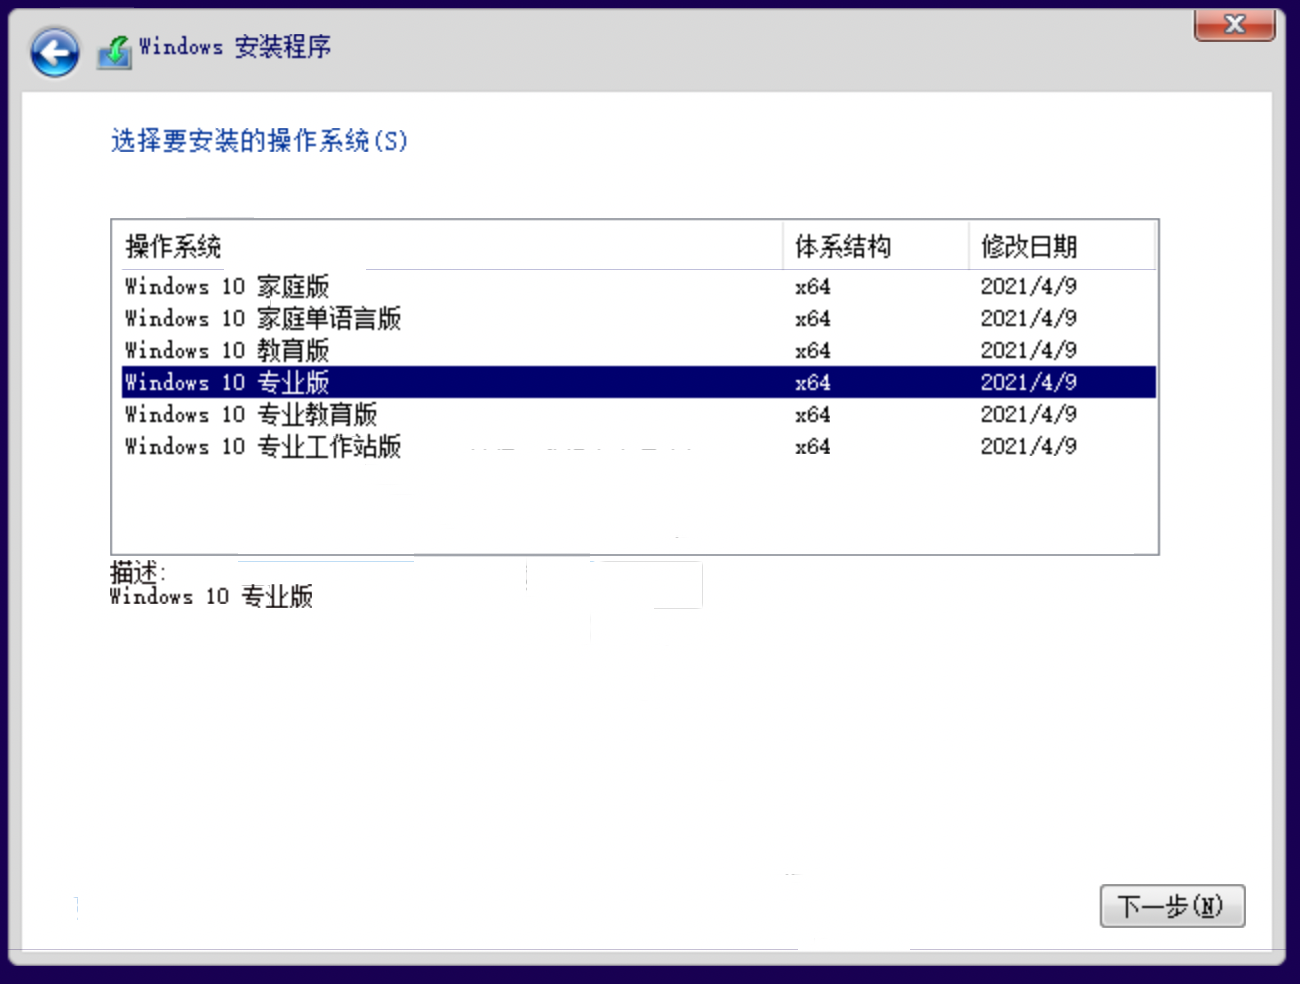Click the 操作系统 column header
Viewport: 1300px width, 984px height.
(x=173, y=246)
